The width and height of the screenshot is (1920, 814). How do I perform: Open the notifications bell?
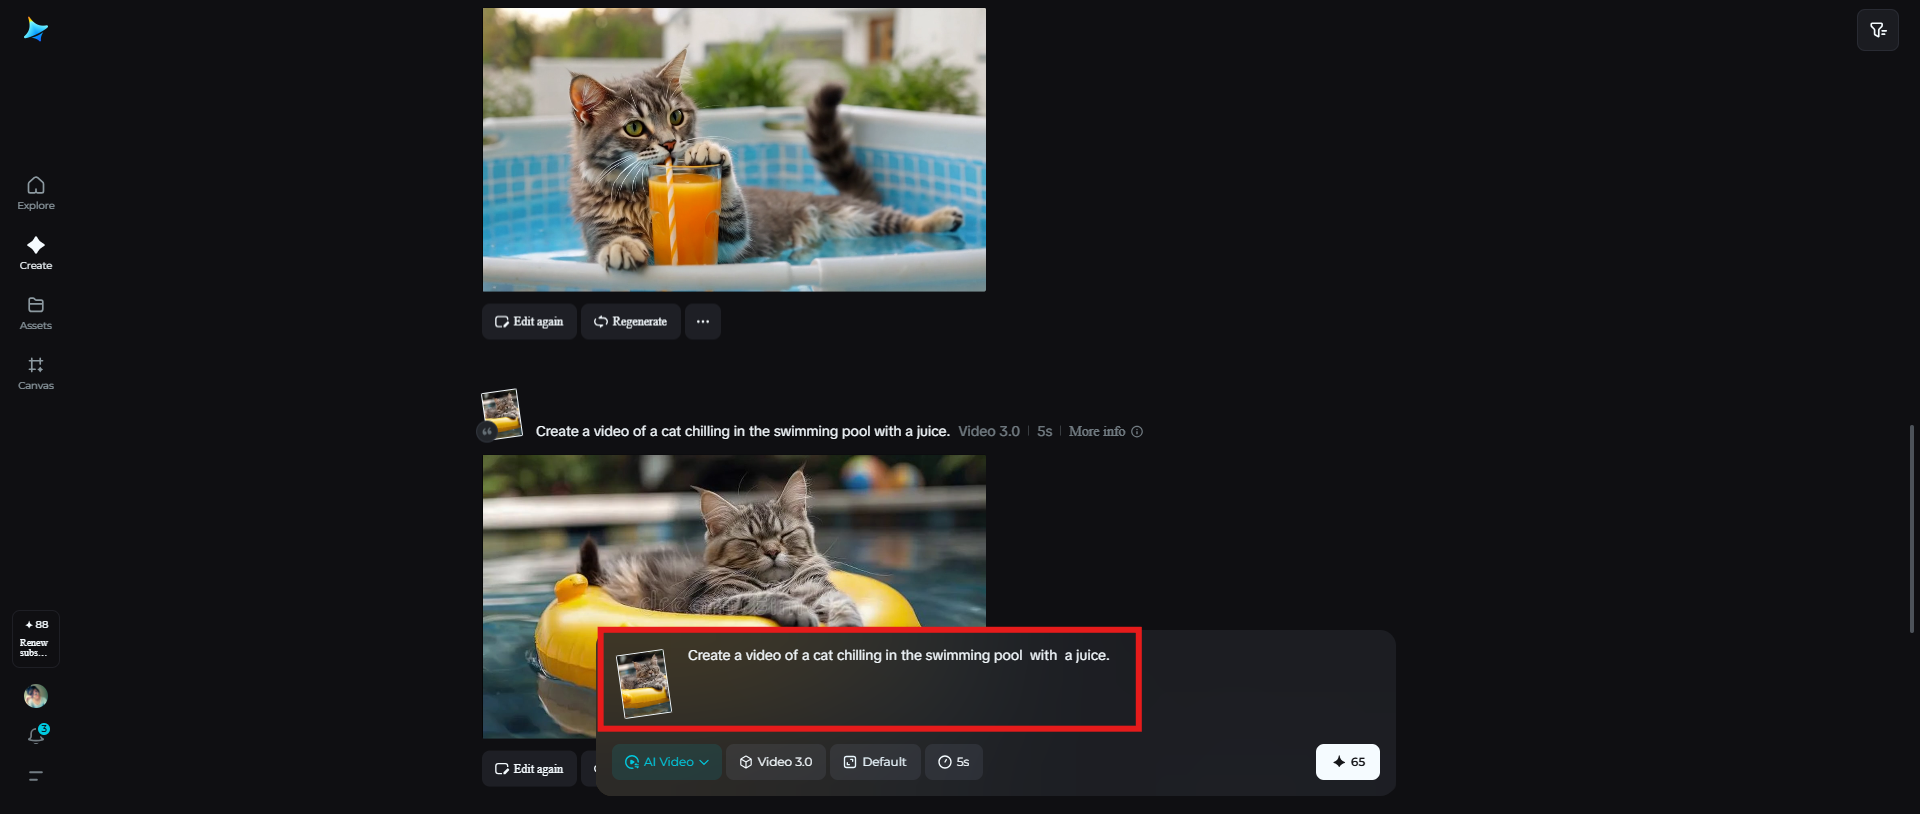[x=36, y=736]
